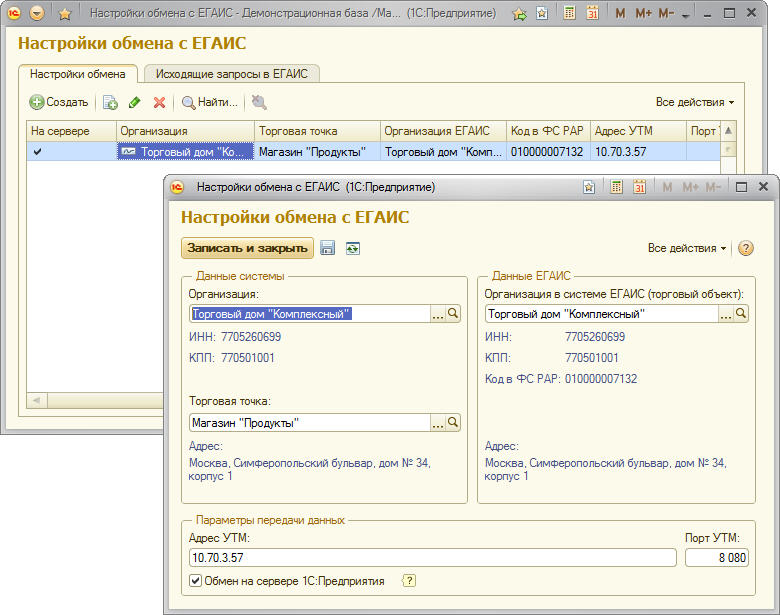
Task: Click the table vertical scrollbar up arrow
Action: (728, 131)
